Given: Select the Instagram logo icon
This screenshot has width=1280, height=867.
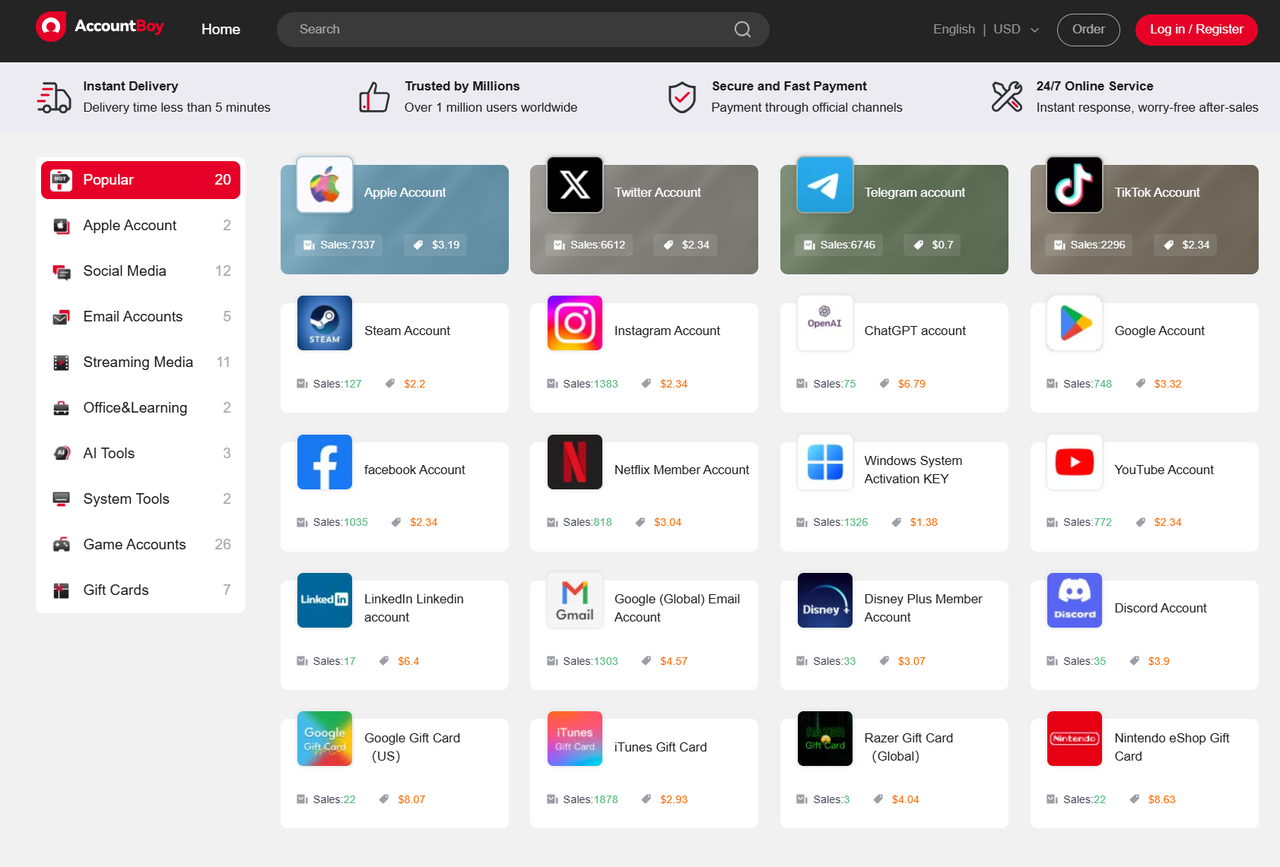Looking at the screenshot, I should (575, 323).
